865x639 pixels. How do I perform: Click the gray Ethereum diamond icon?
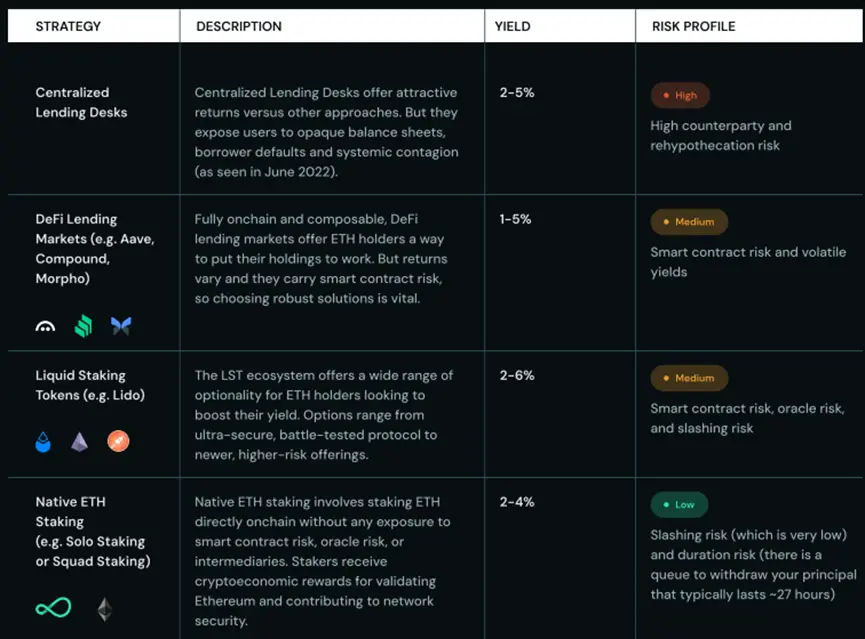click(x=104, y=609)
